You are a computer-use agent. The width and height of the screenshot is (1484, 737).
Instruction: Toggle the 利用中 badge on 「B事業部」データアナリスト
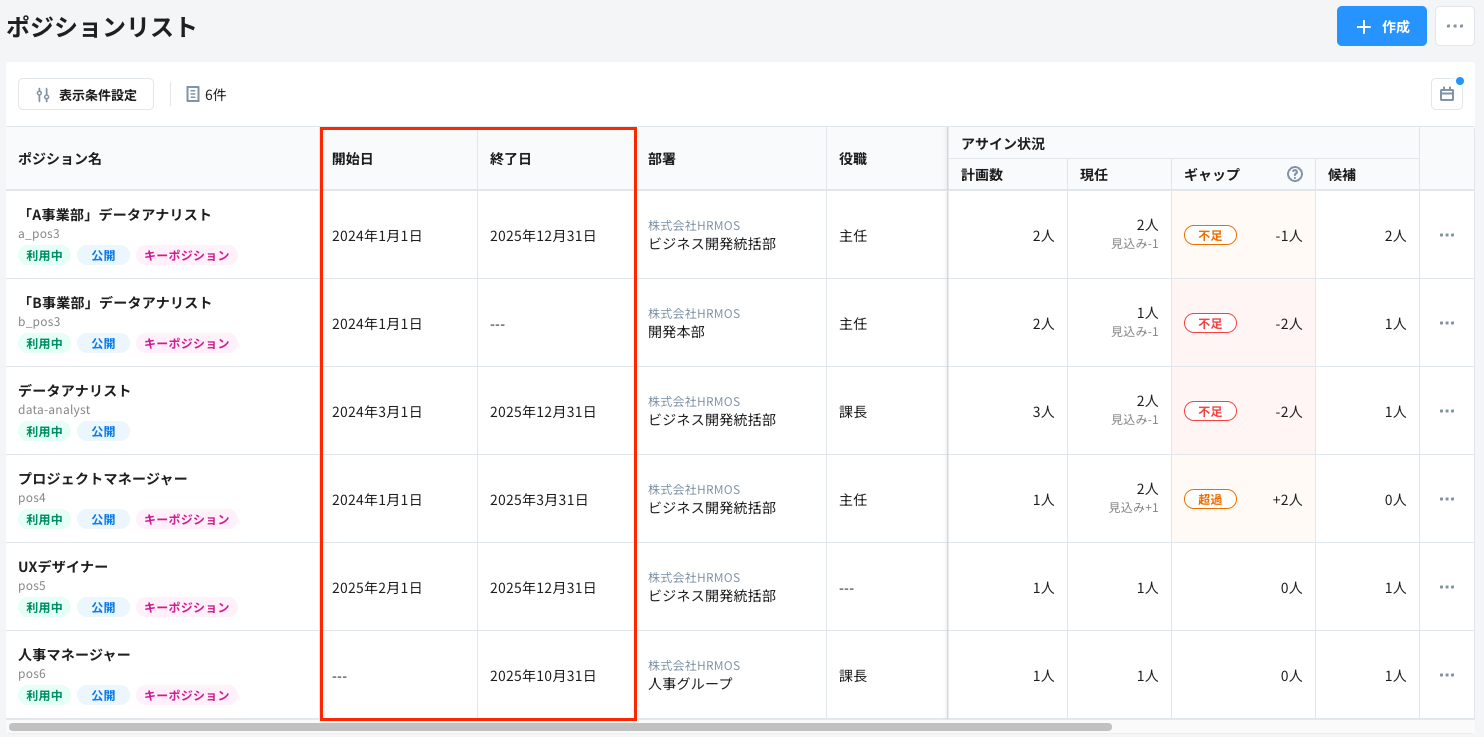coord(44,343)
